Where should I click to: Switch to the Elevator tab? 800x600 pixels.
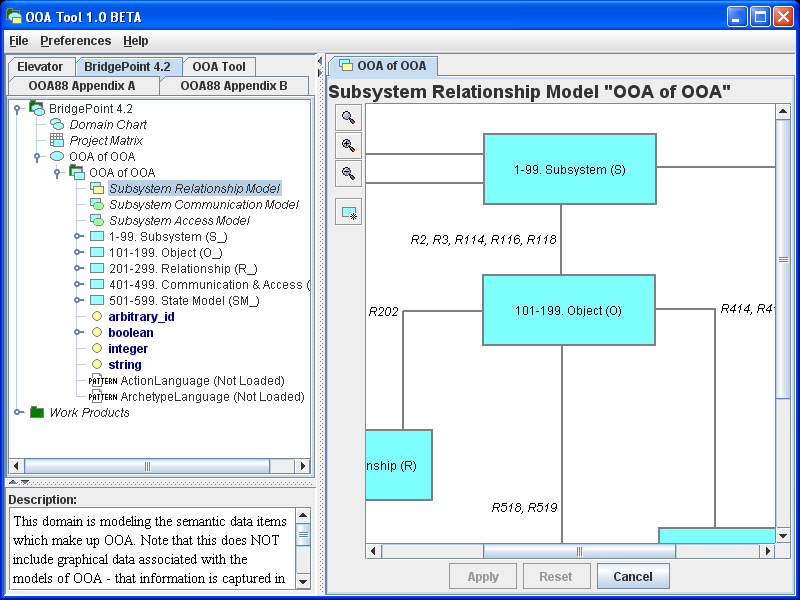(40, 66)
